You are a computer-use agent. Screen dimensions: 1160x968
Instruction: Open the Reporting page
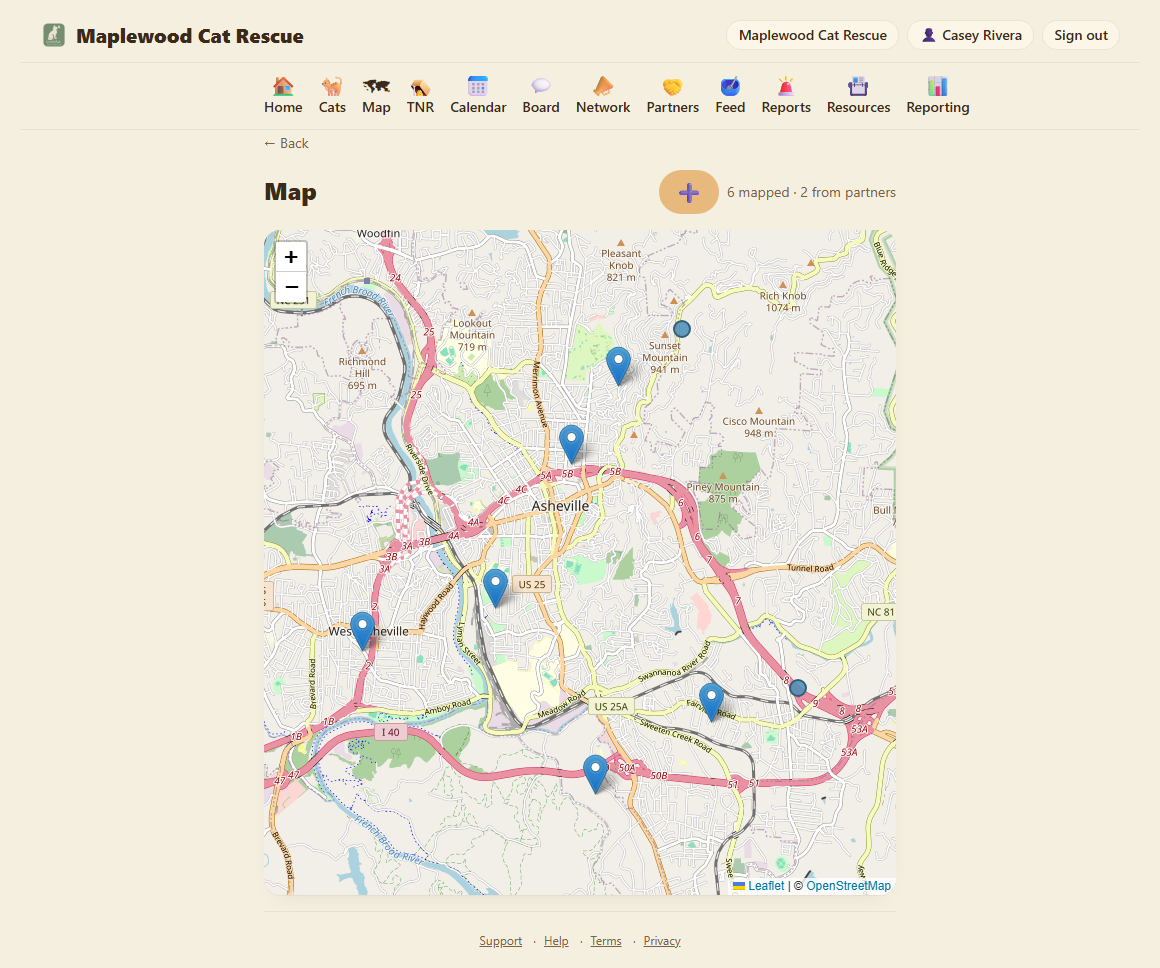[937, 95]
